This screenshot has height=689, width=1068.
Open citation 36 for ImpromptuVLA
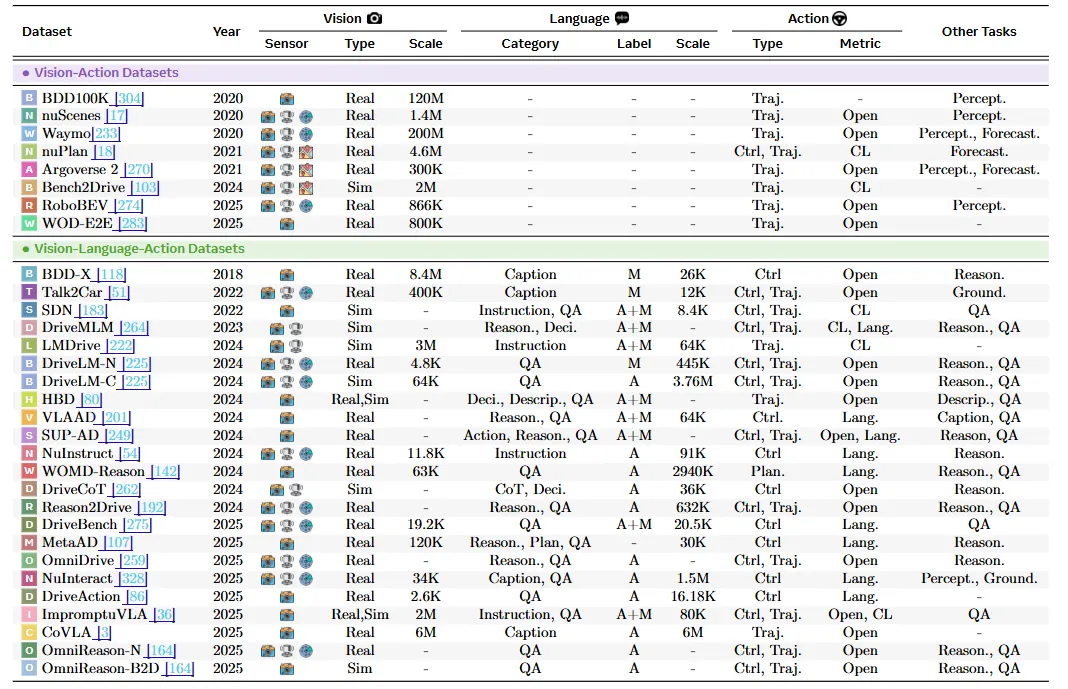pyautogui.click(x=163, y=614)
